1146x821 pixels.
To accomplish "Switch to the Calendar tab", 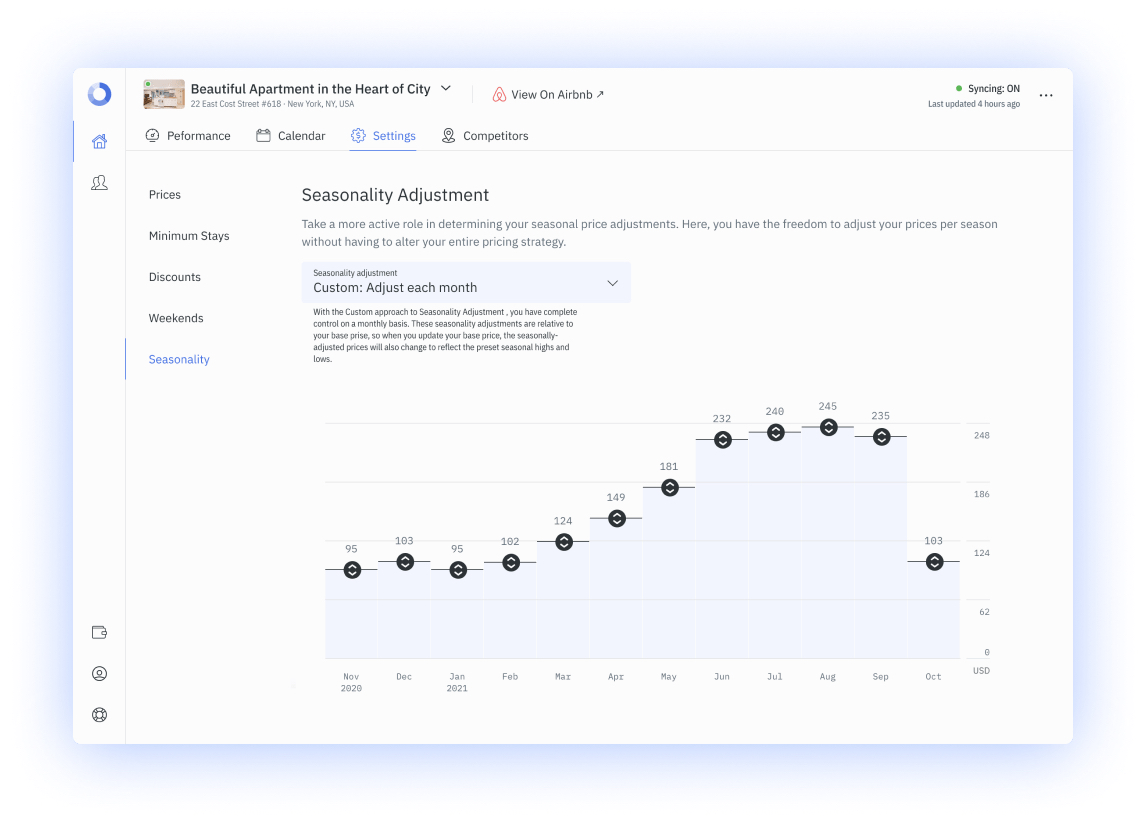I will [291, 135].
